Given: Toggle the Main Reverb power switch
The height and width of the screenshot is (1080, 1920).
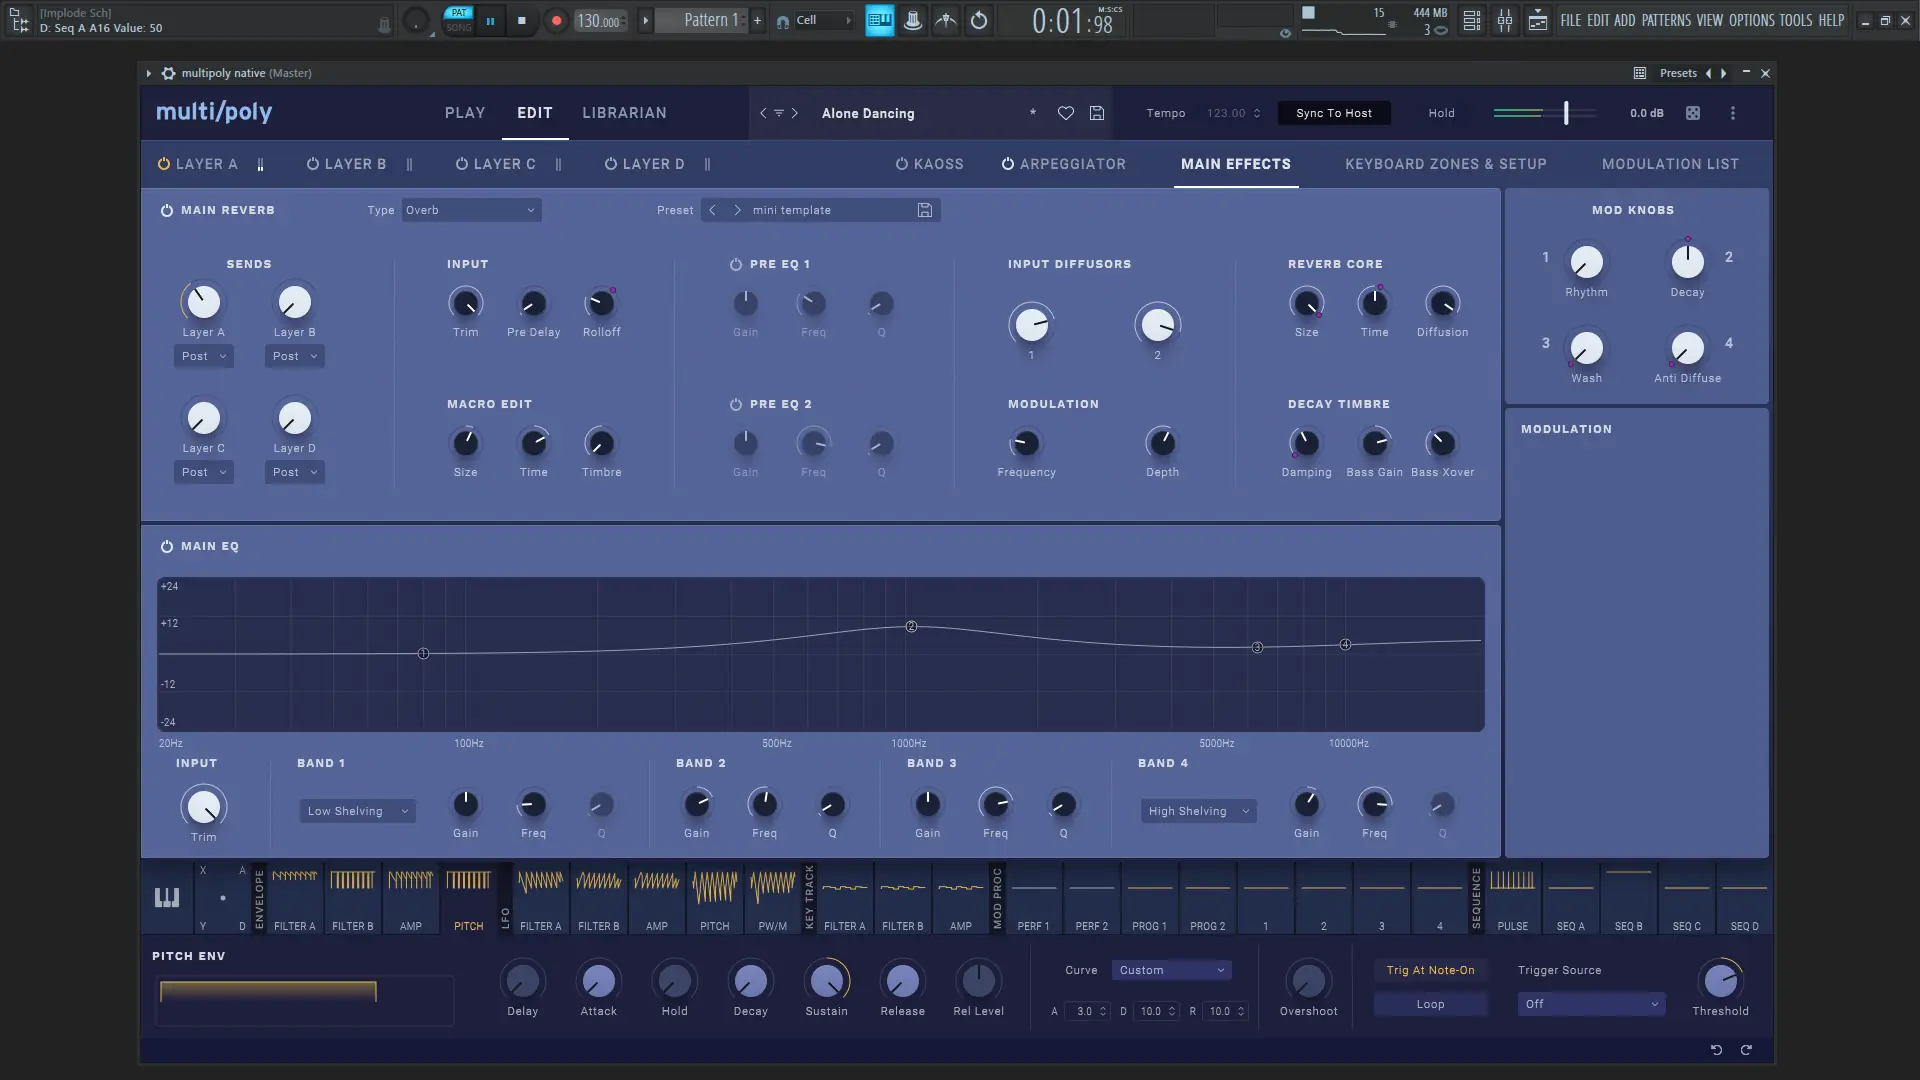Looking at the screenshot, I should point(167,210).
